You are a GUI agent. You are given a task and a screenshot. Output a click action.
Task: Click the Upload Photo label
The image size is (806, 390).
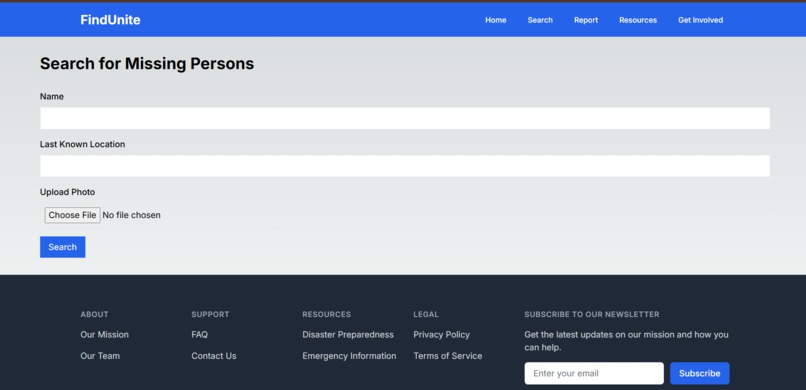(67, 192)
